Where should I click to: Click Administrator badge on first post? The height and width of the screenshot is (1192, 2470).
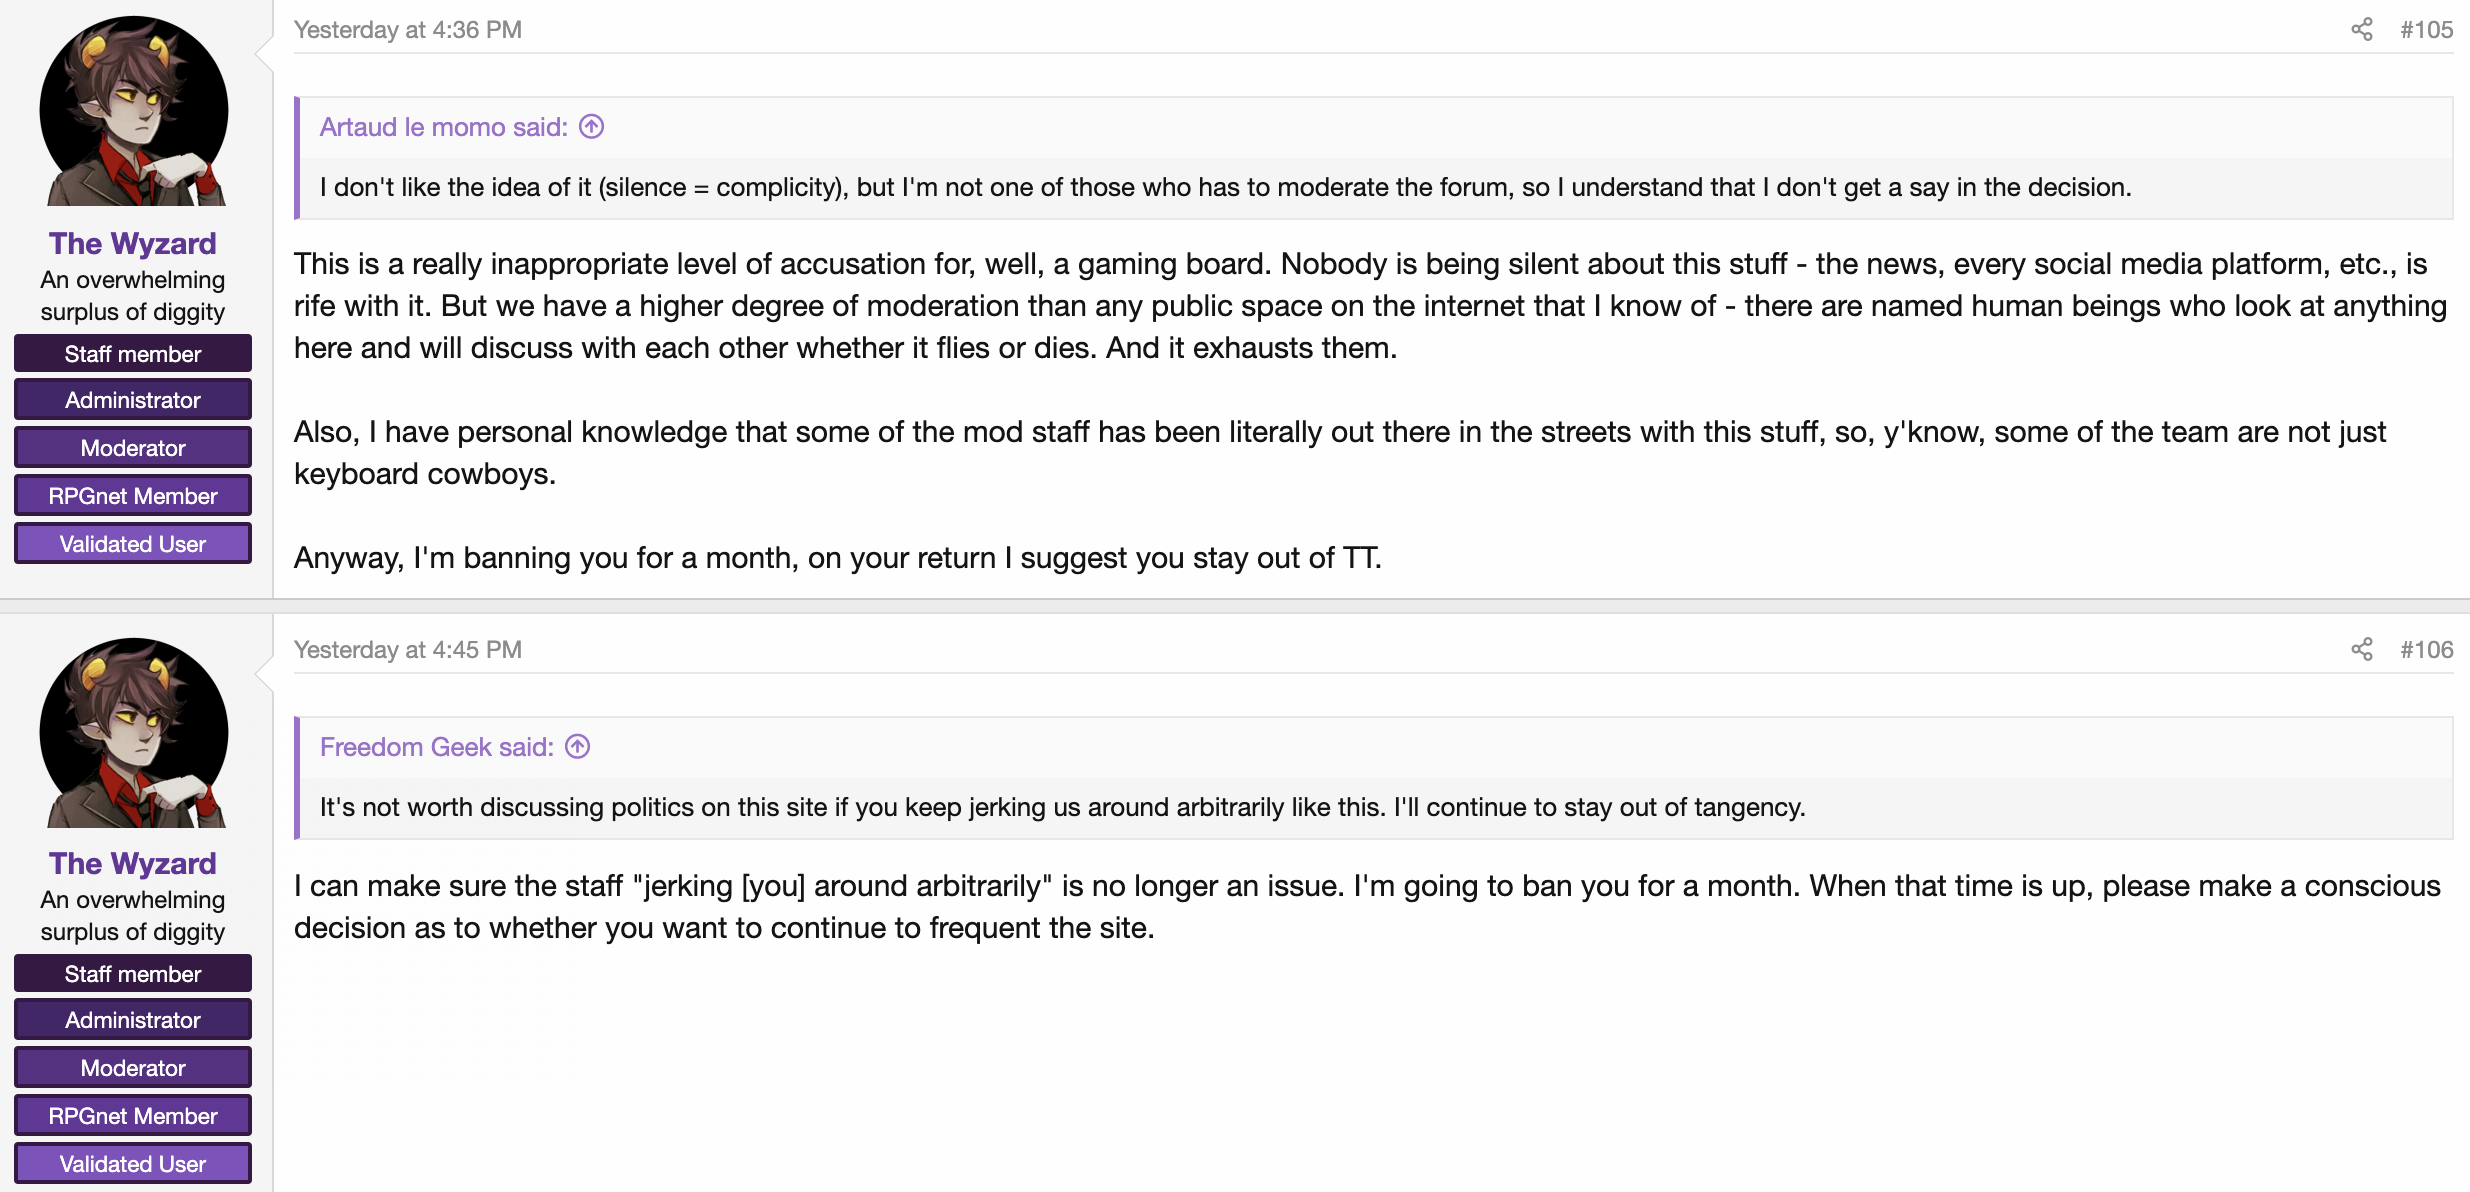133,400
